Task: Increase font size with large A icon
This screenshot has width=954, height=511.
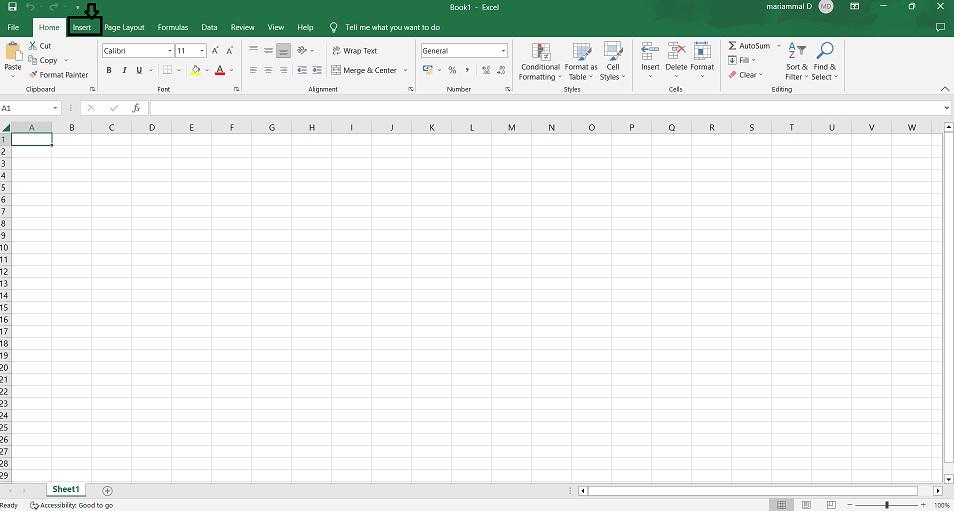Action: point(215,51)
